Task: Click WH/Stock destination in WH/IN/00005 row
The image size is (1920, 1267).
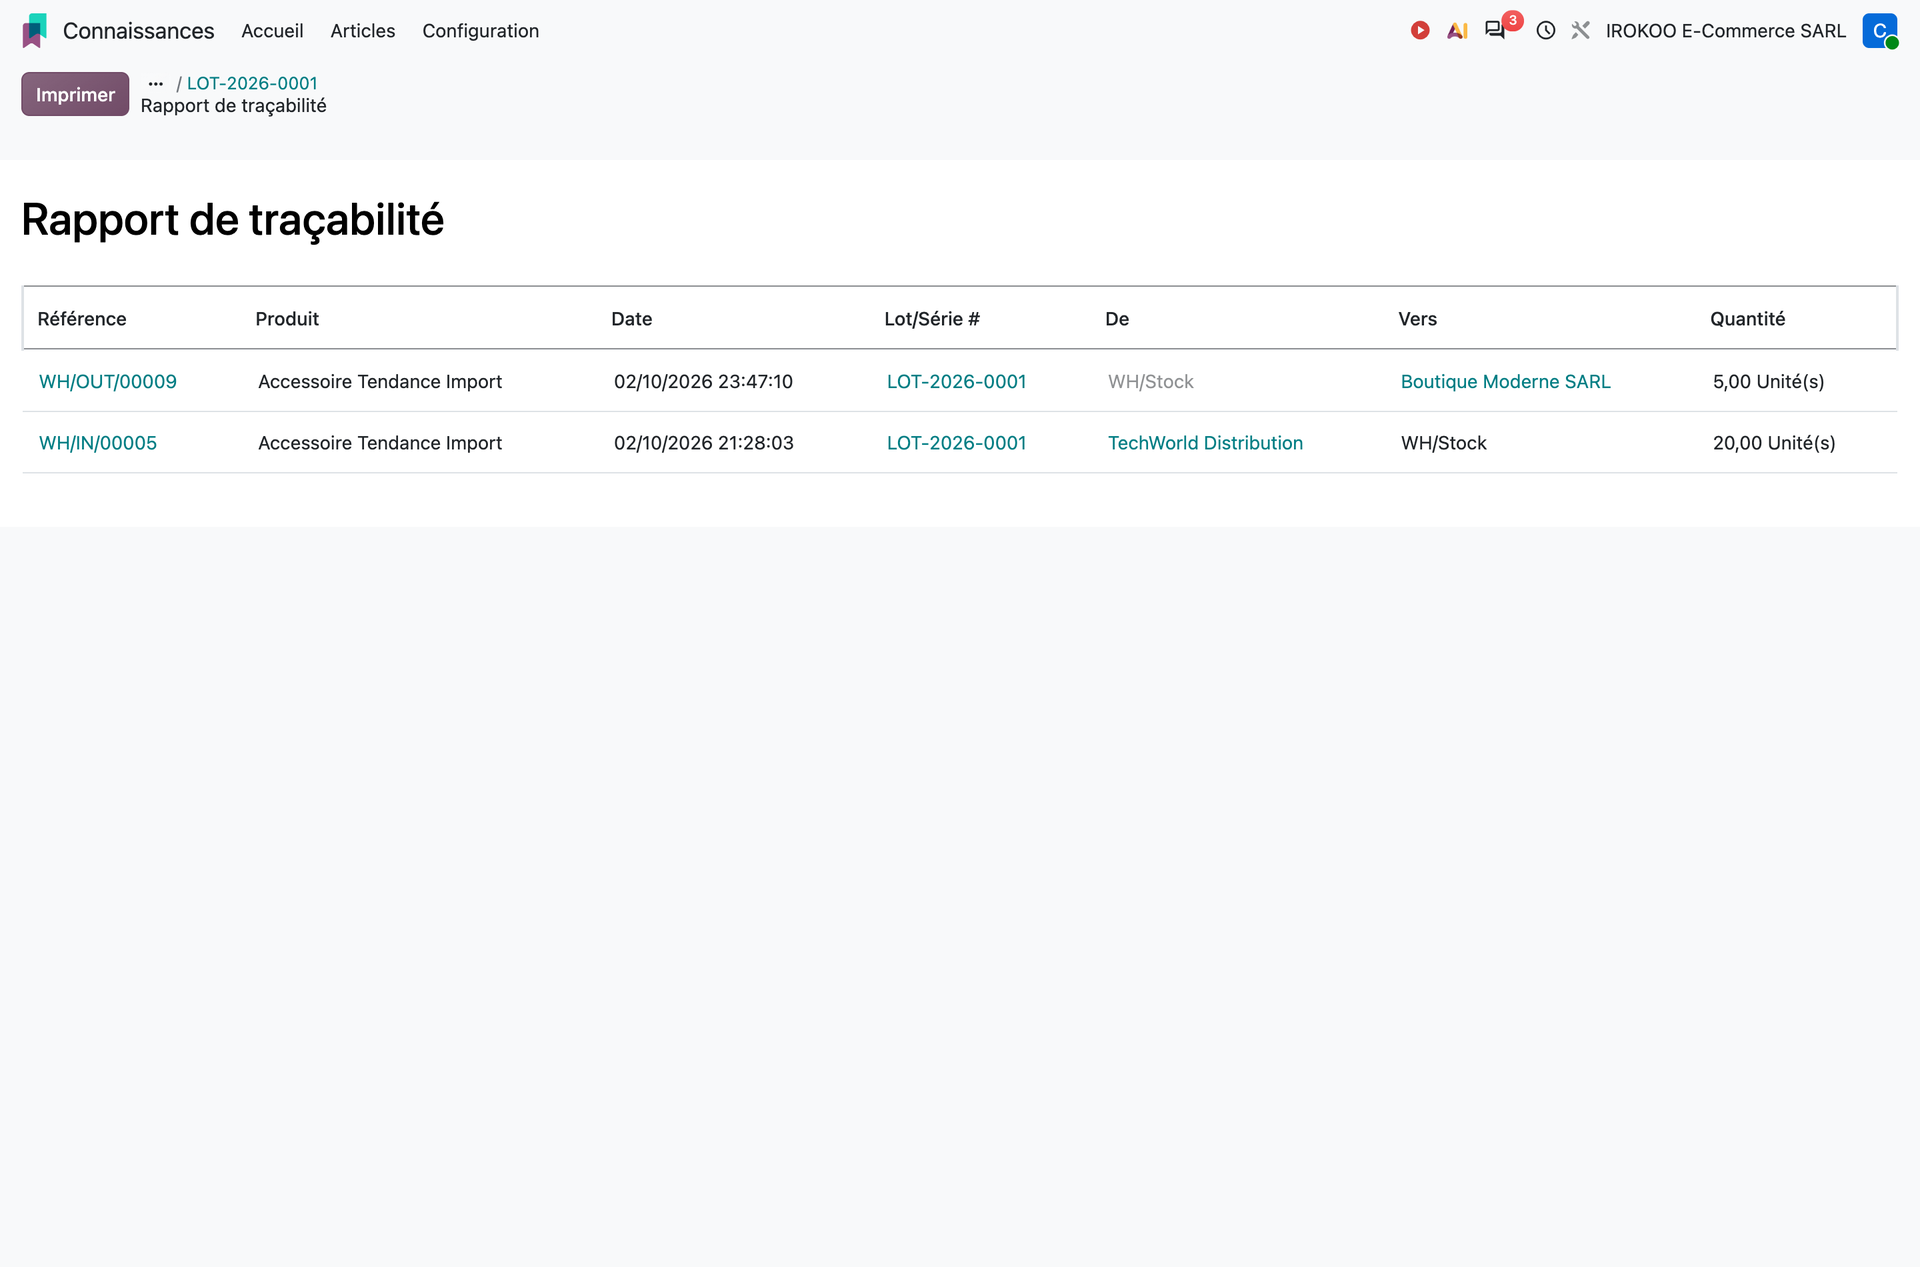Action: coord(1444,443)
